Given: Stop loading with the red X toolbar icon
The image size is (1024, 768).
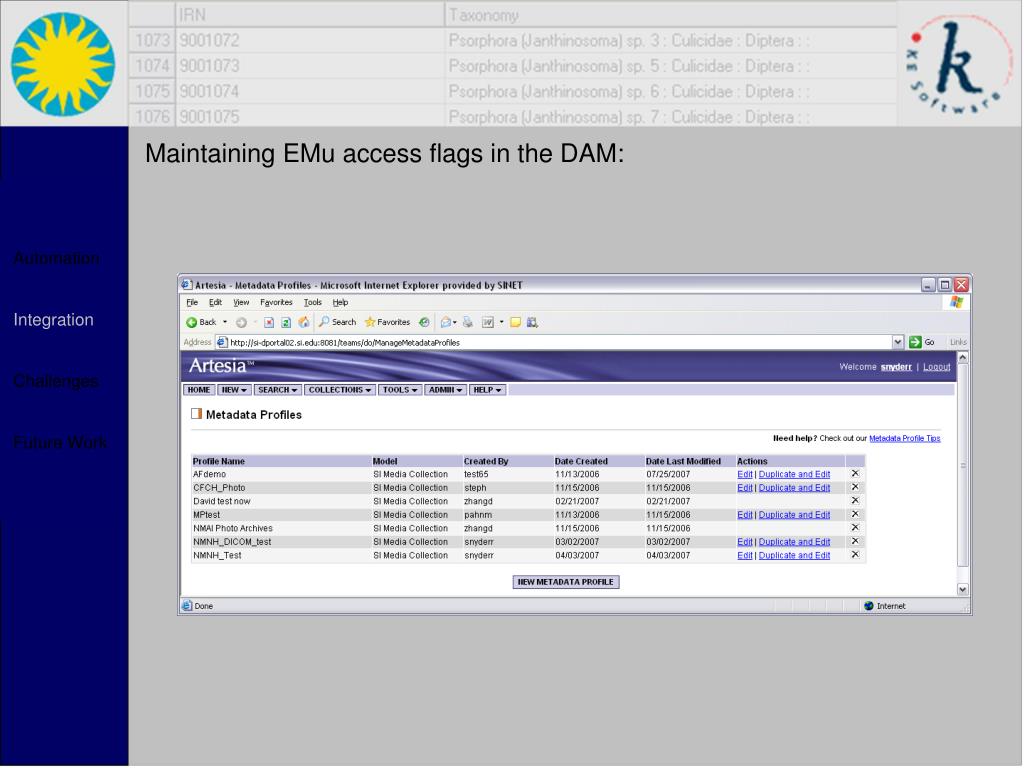Looking at the screenshot, I should (x=269, y=323).
